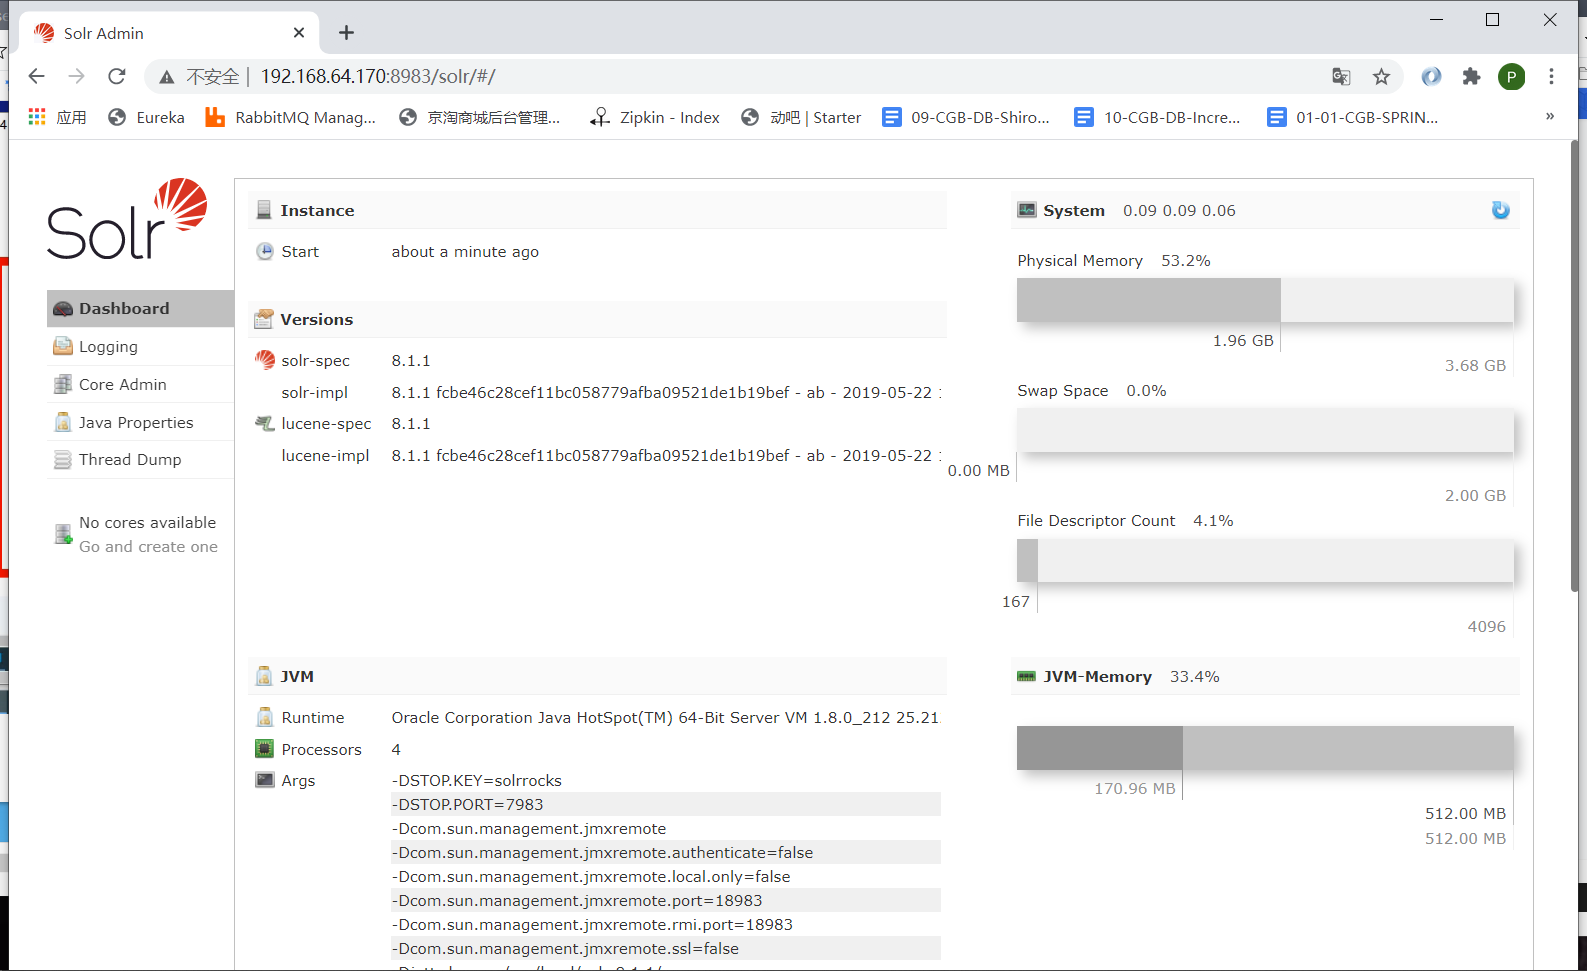Open the 01-01-CGB-SPRIN bookmark

click(1352, 117)
